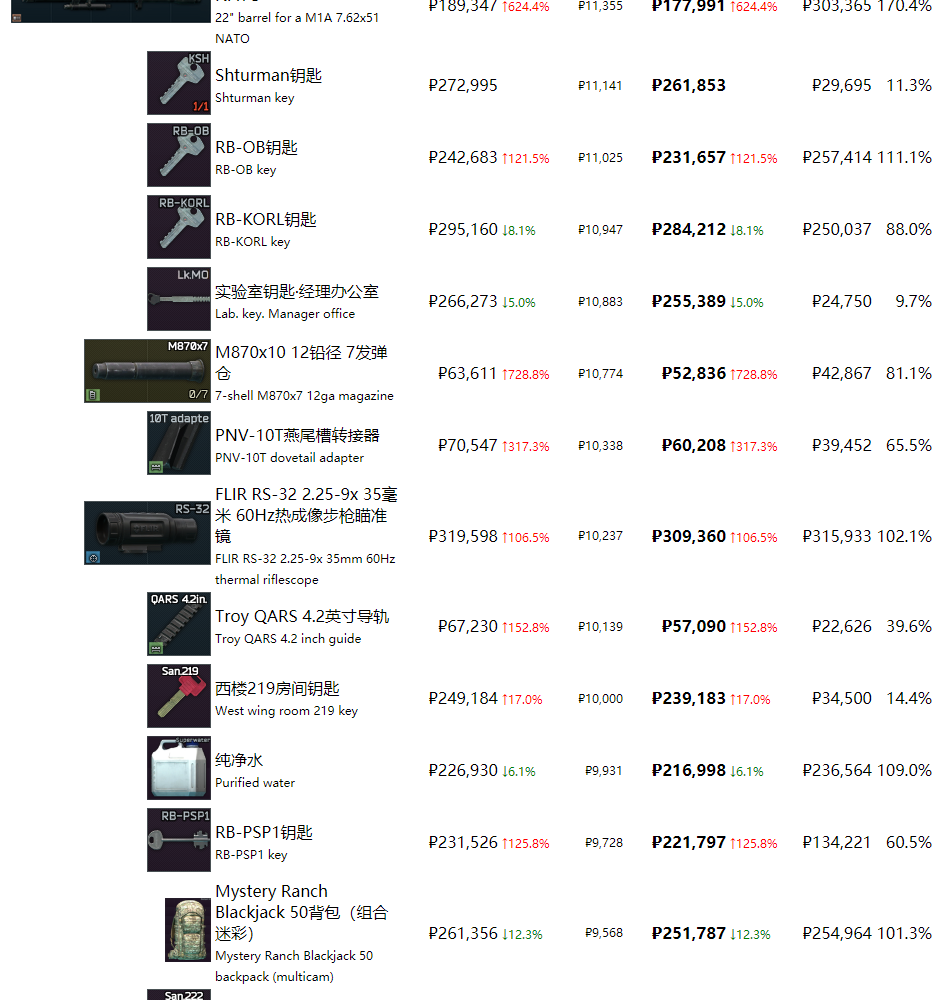The image size is (939, 1000).
Task: Click the Shturman key item icon
Action: tap(179, 83)
